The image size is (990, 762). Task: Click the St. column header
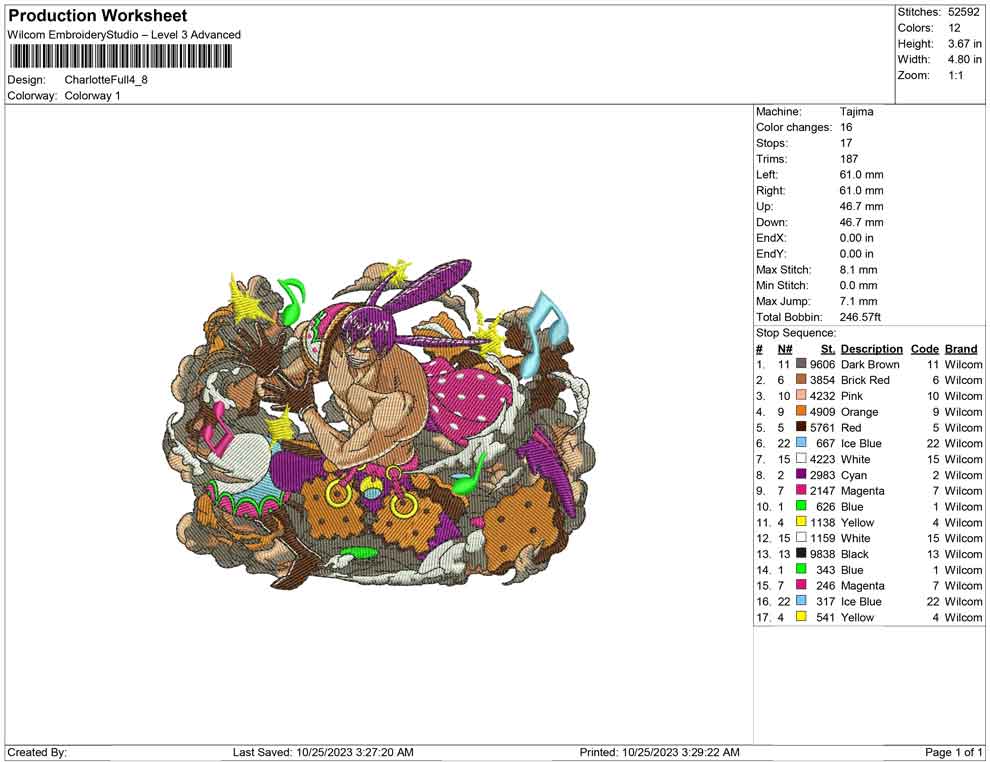pos(828,348)
